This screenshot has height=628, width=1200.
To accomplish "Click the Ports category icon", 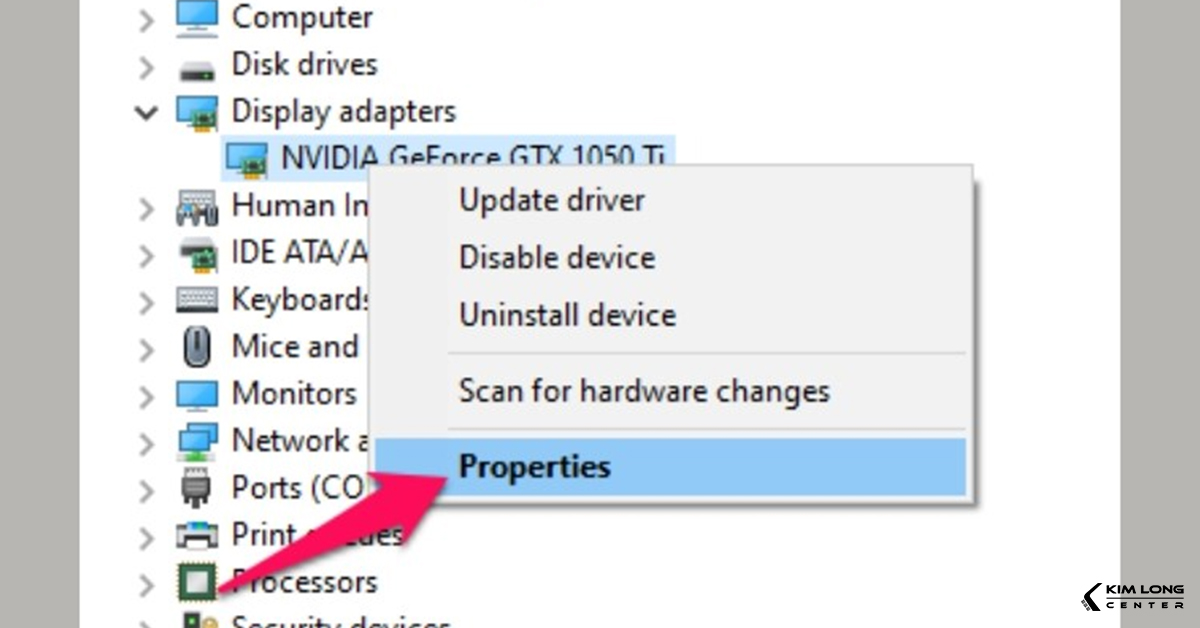I will tap(197, 489).
